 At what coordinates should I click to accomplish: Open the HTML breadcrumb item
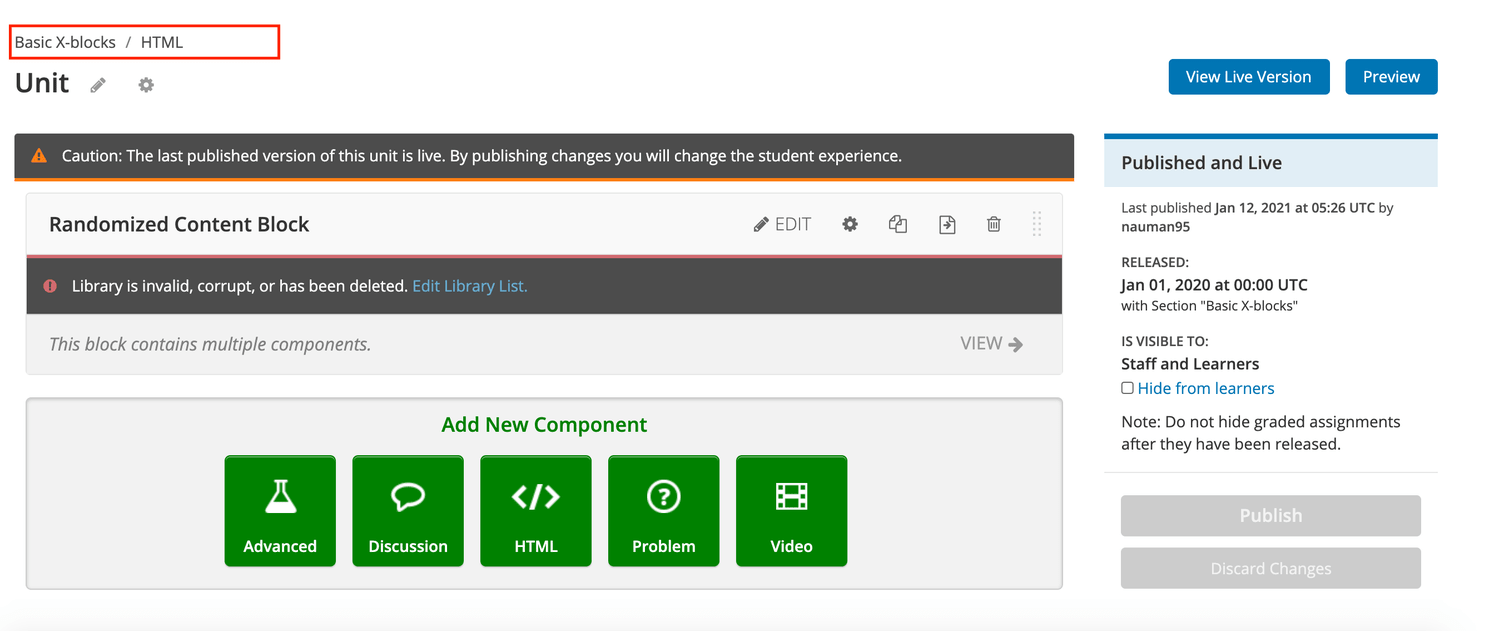tap(162, 42)
